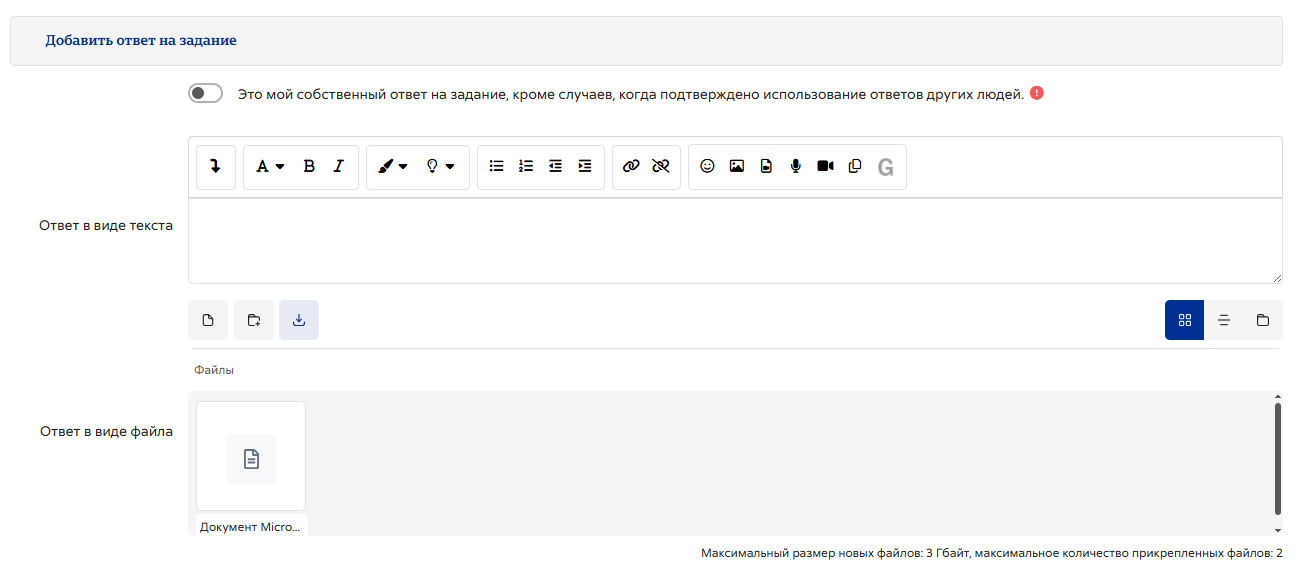Switch files to icon grid view
The image size is (1305, 570).
coord(1185,320)
